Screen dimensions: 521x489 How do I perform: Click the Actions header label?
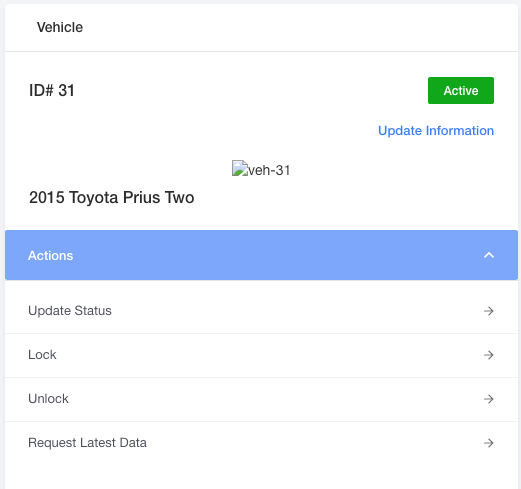point(50,256)
